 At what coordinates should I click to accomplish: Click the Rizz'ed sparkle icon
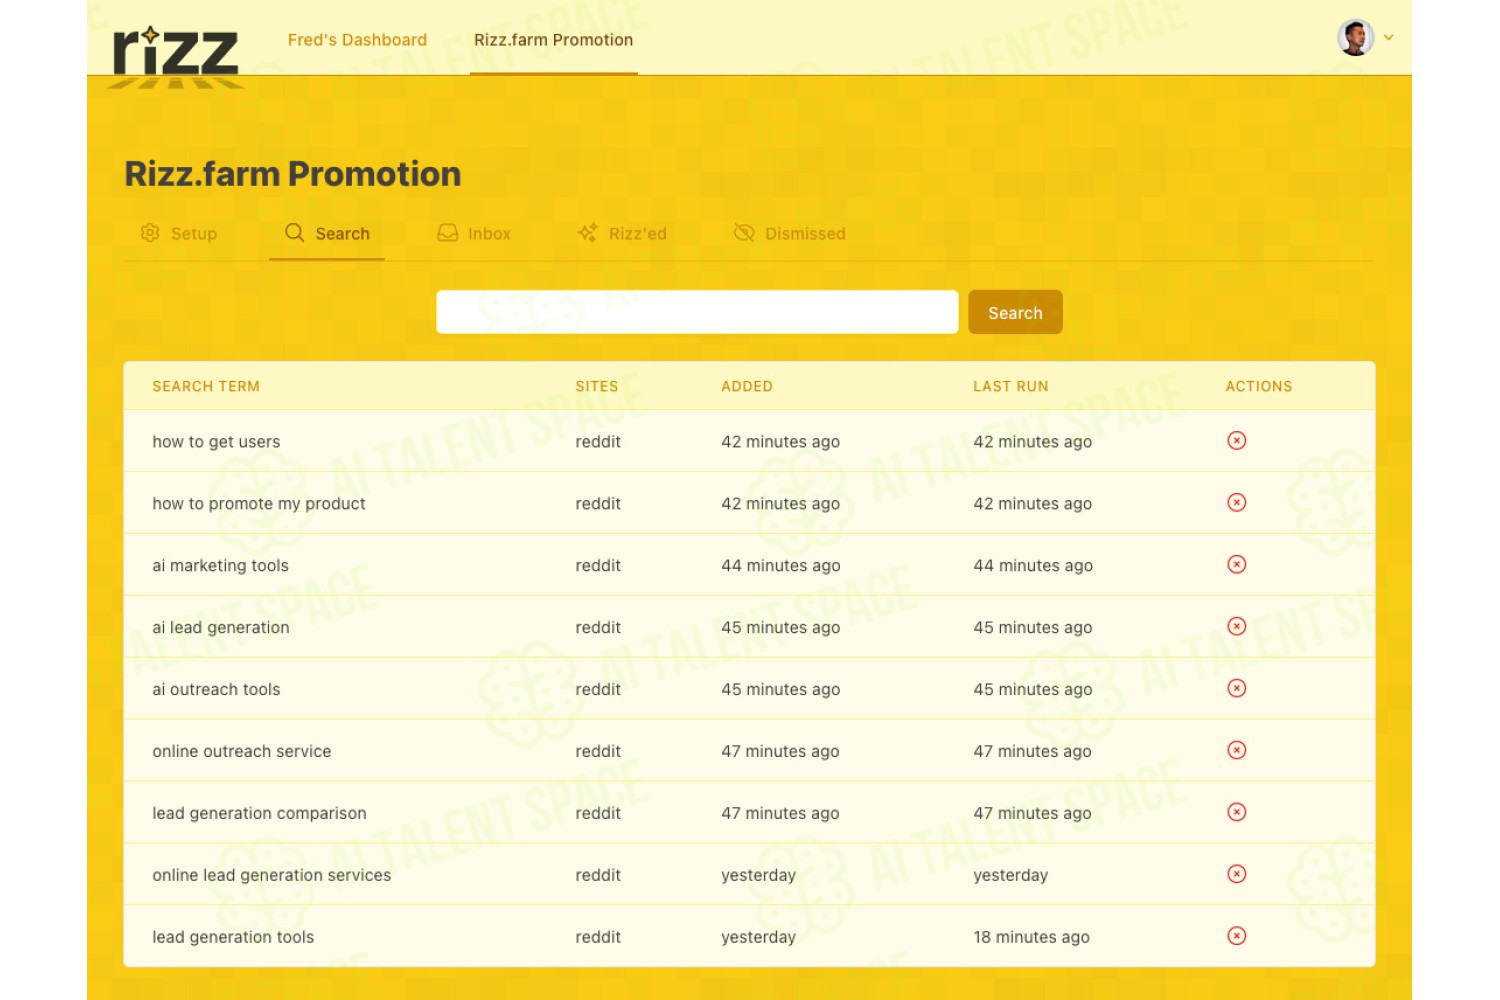588,233
